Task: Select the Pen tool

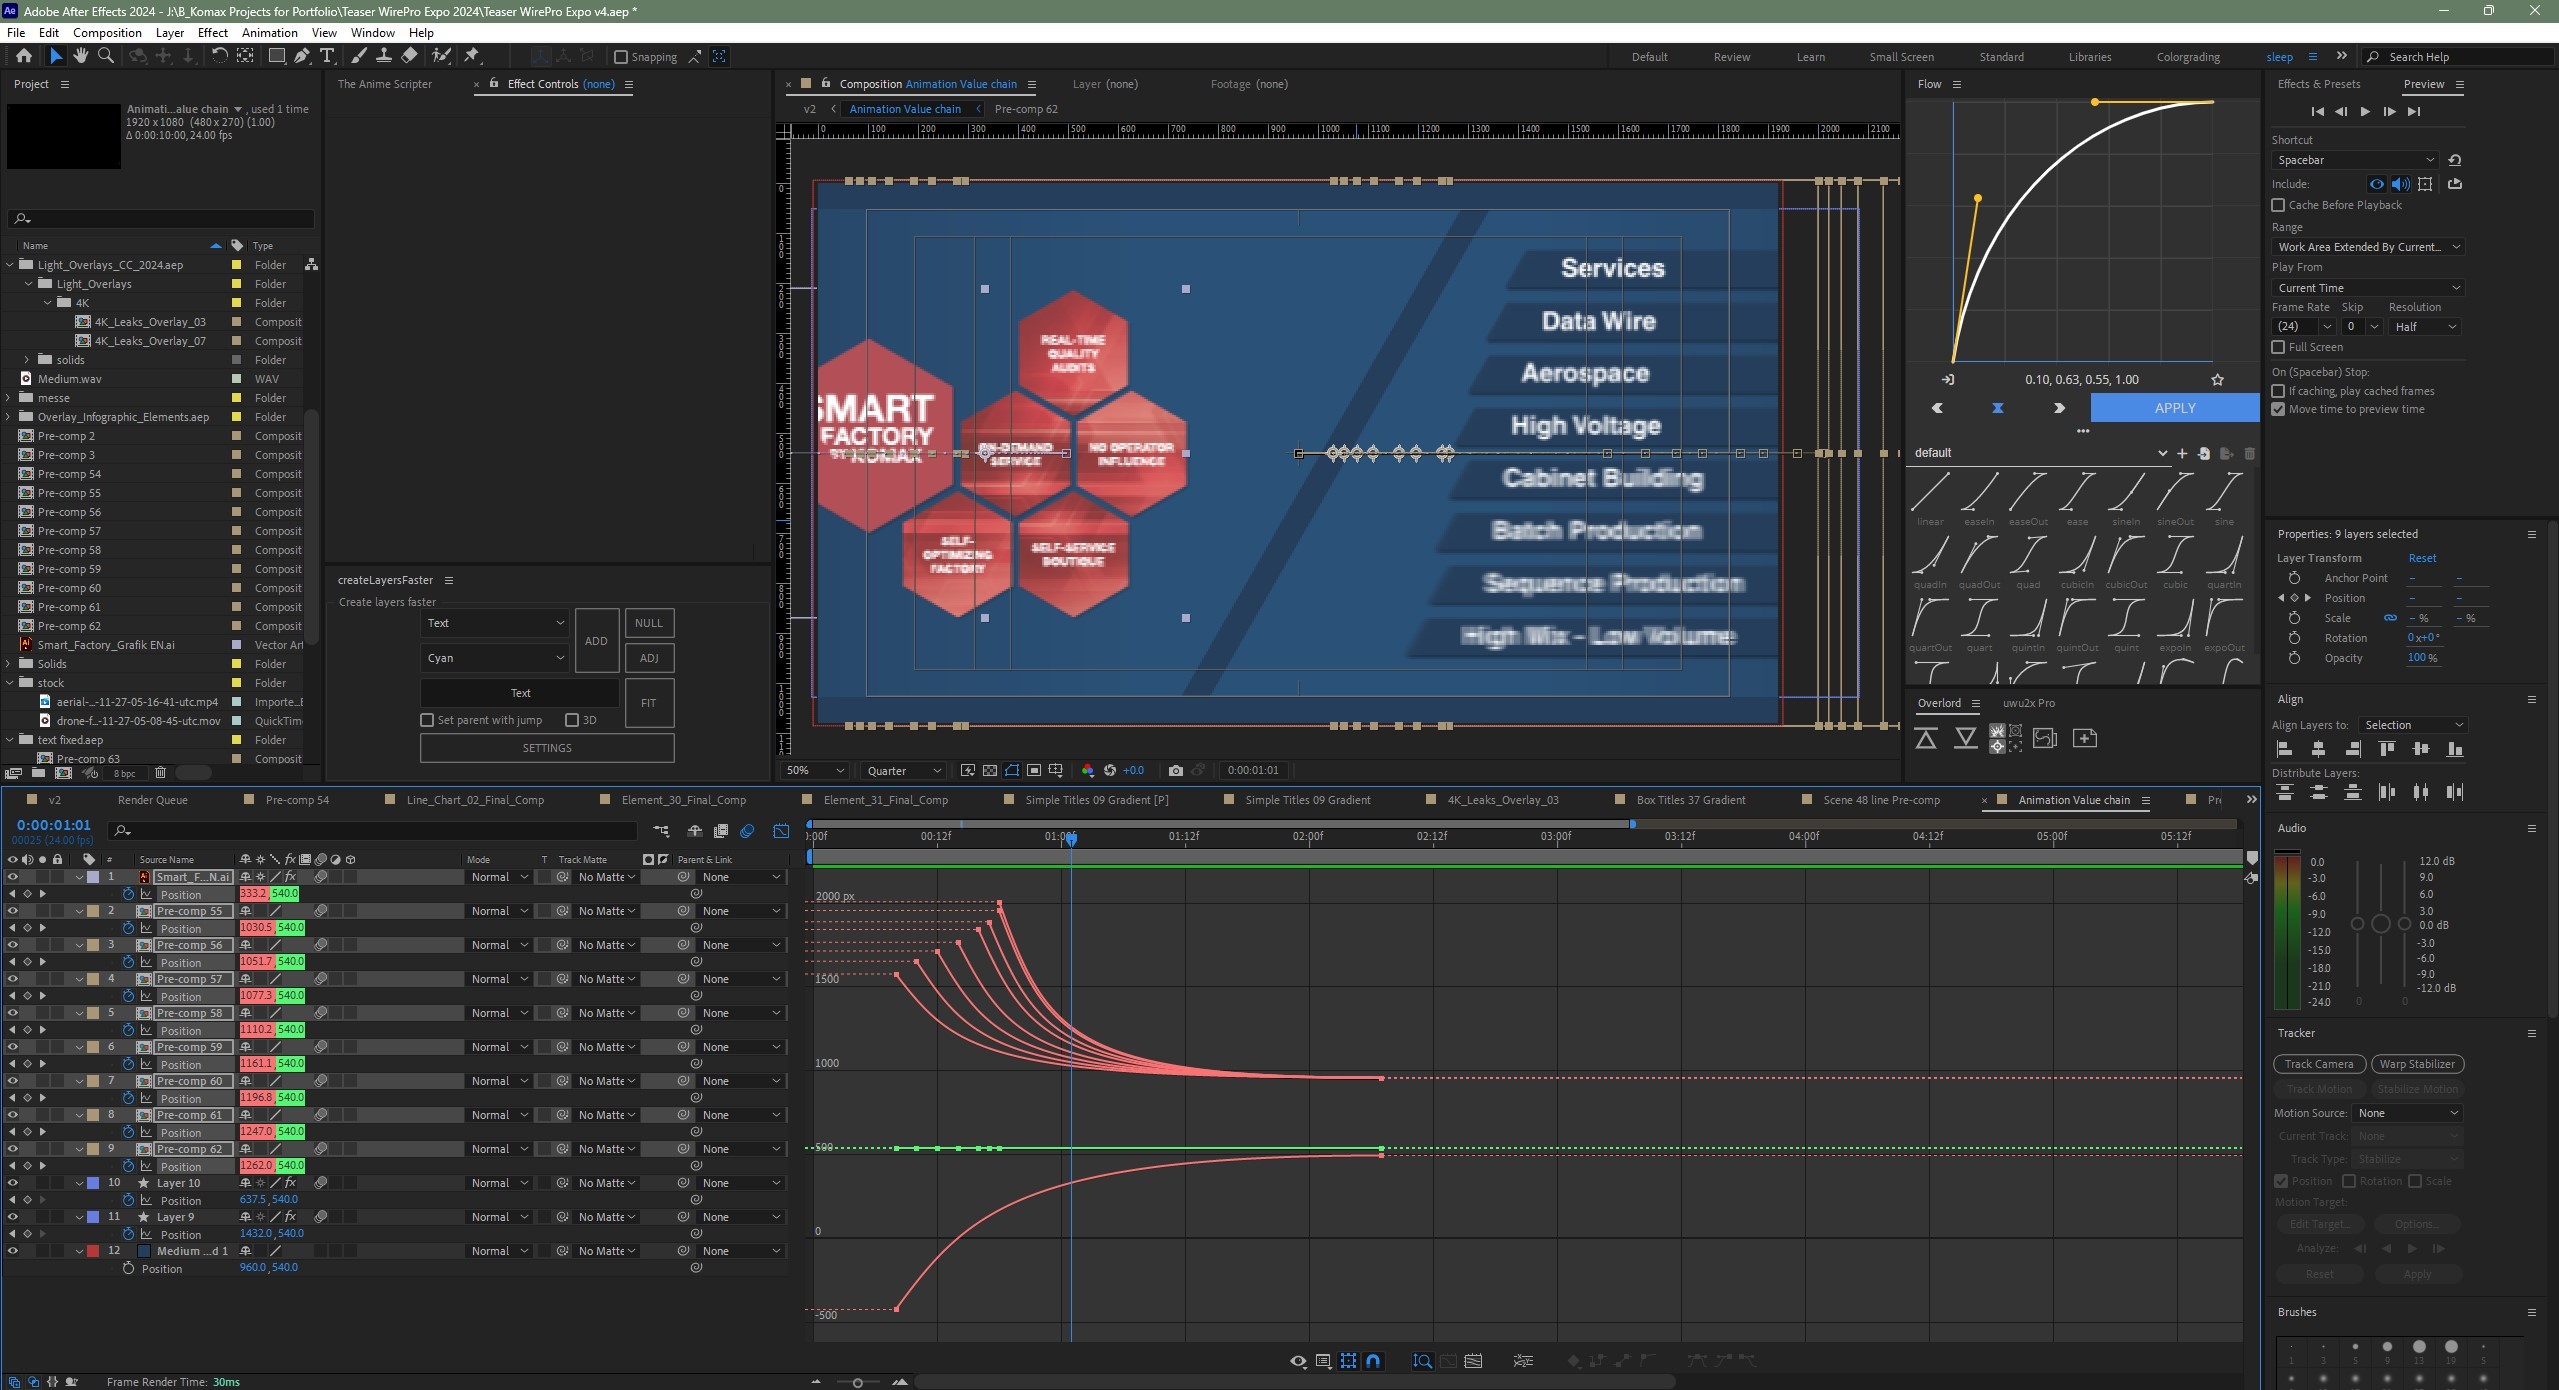Action: tap(301, 57)
